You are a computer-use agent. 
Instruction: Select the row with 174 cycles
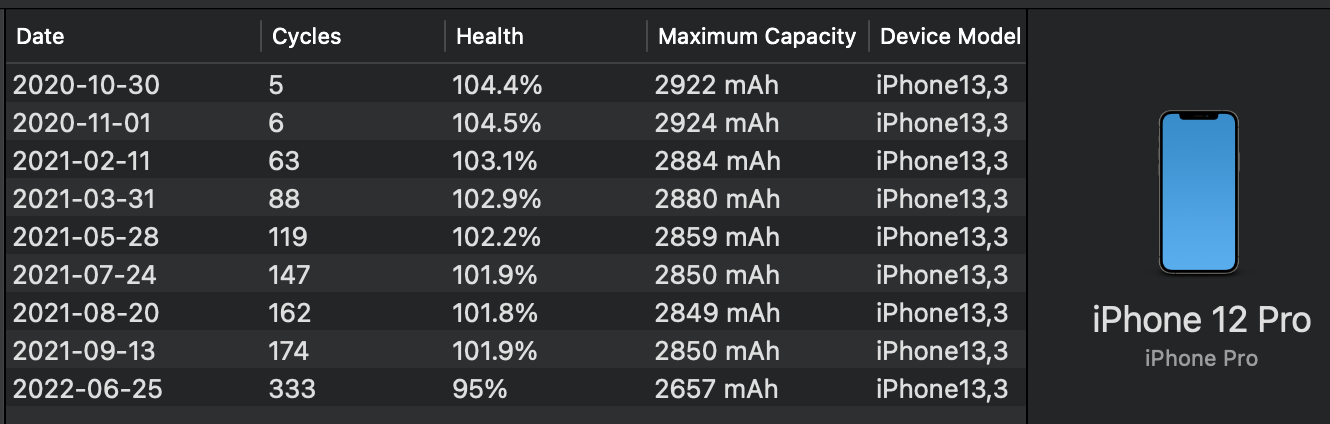(x=516, y=352)
